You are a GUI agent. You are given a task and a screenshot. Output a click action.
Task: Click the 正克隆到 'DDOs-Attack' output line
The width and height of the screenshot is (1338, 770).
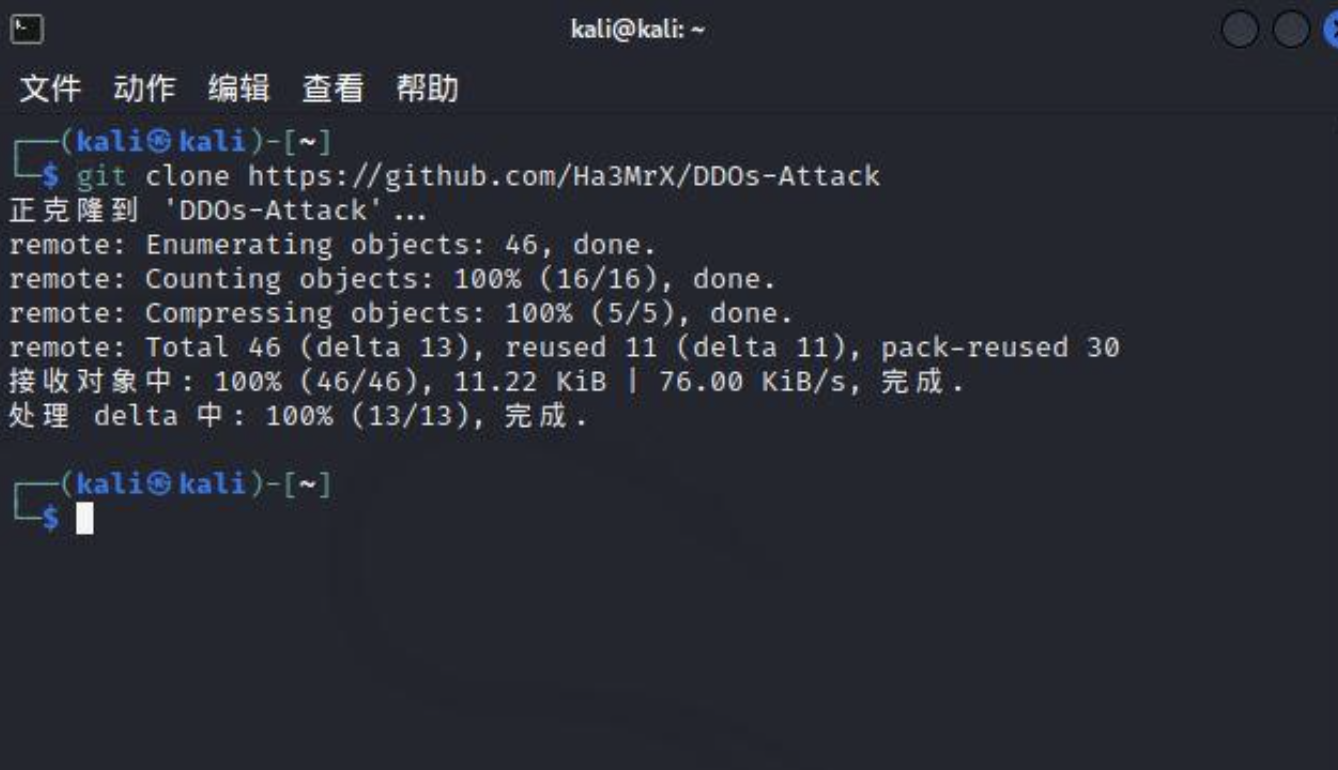(217, 211)
